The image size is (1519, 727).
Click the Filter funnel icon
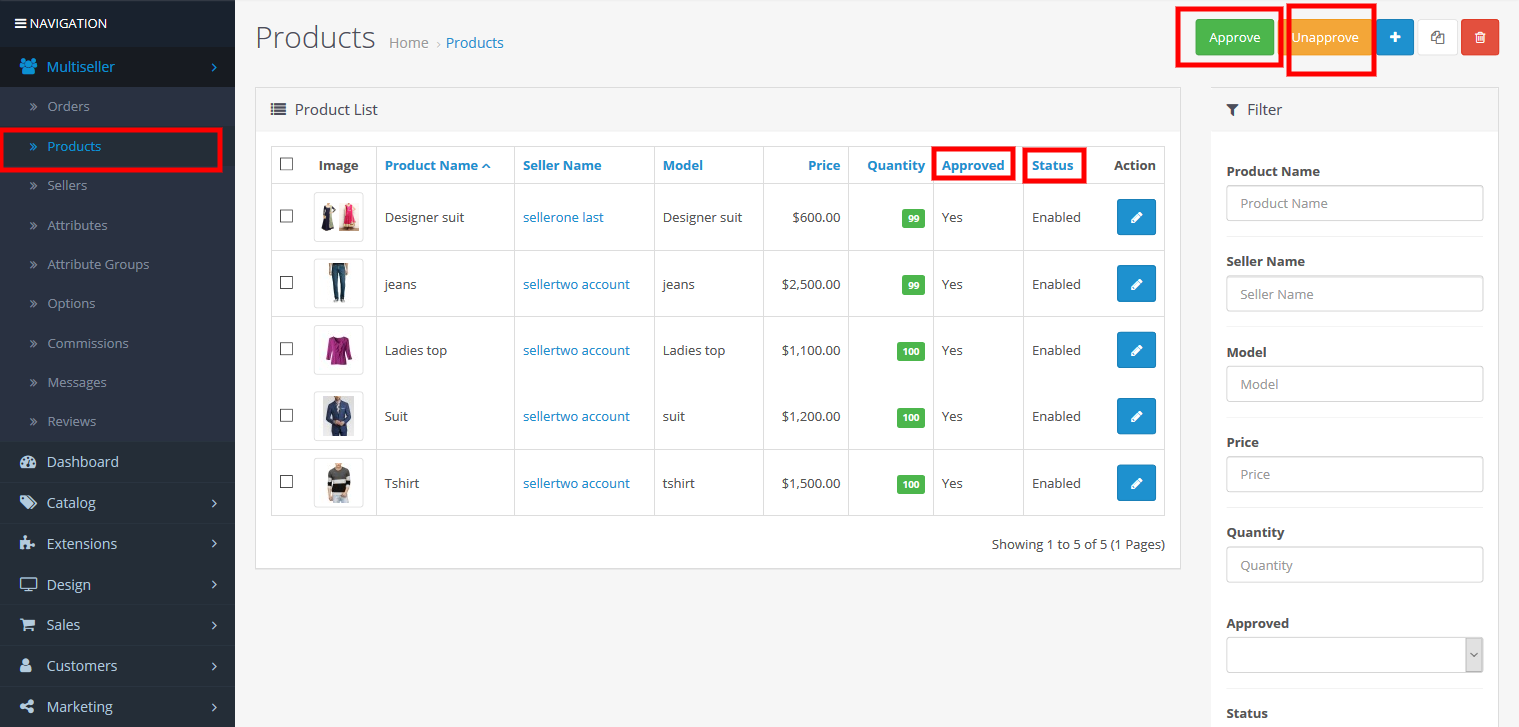(1232, 109)
